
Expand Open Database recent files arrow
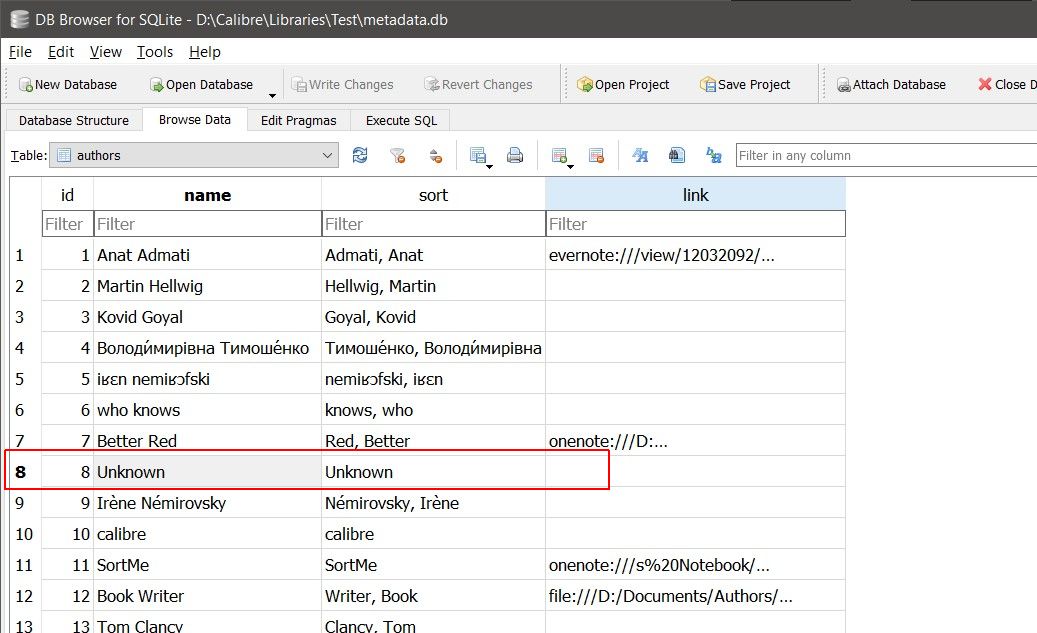[x=272, y=96]
